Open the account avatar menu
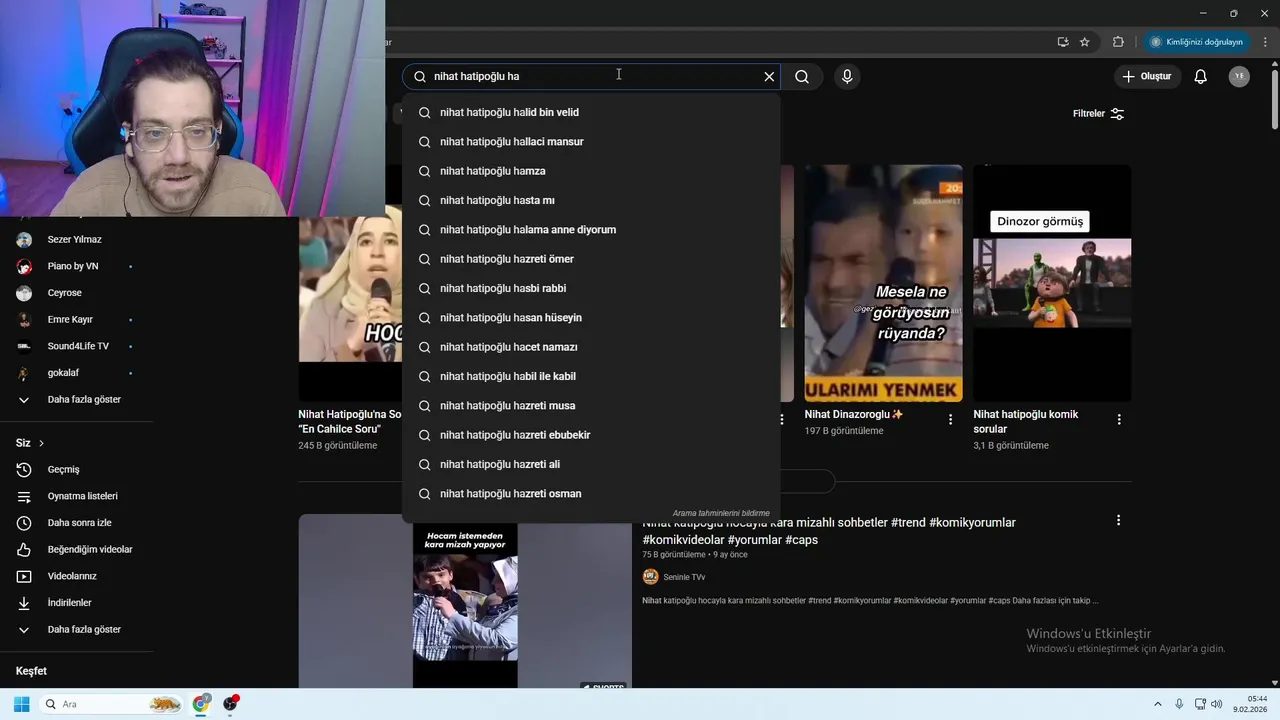Viewport: 1280px width, 720px height. [1239, 76]
